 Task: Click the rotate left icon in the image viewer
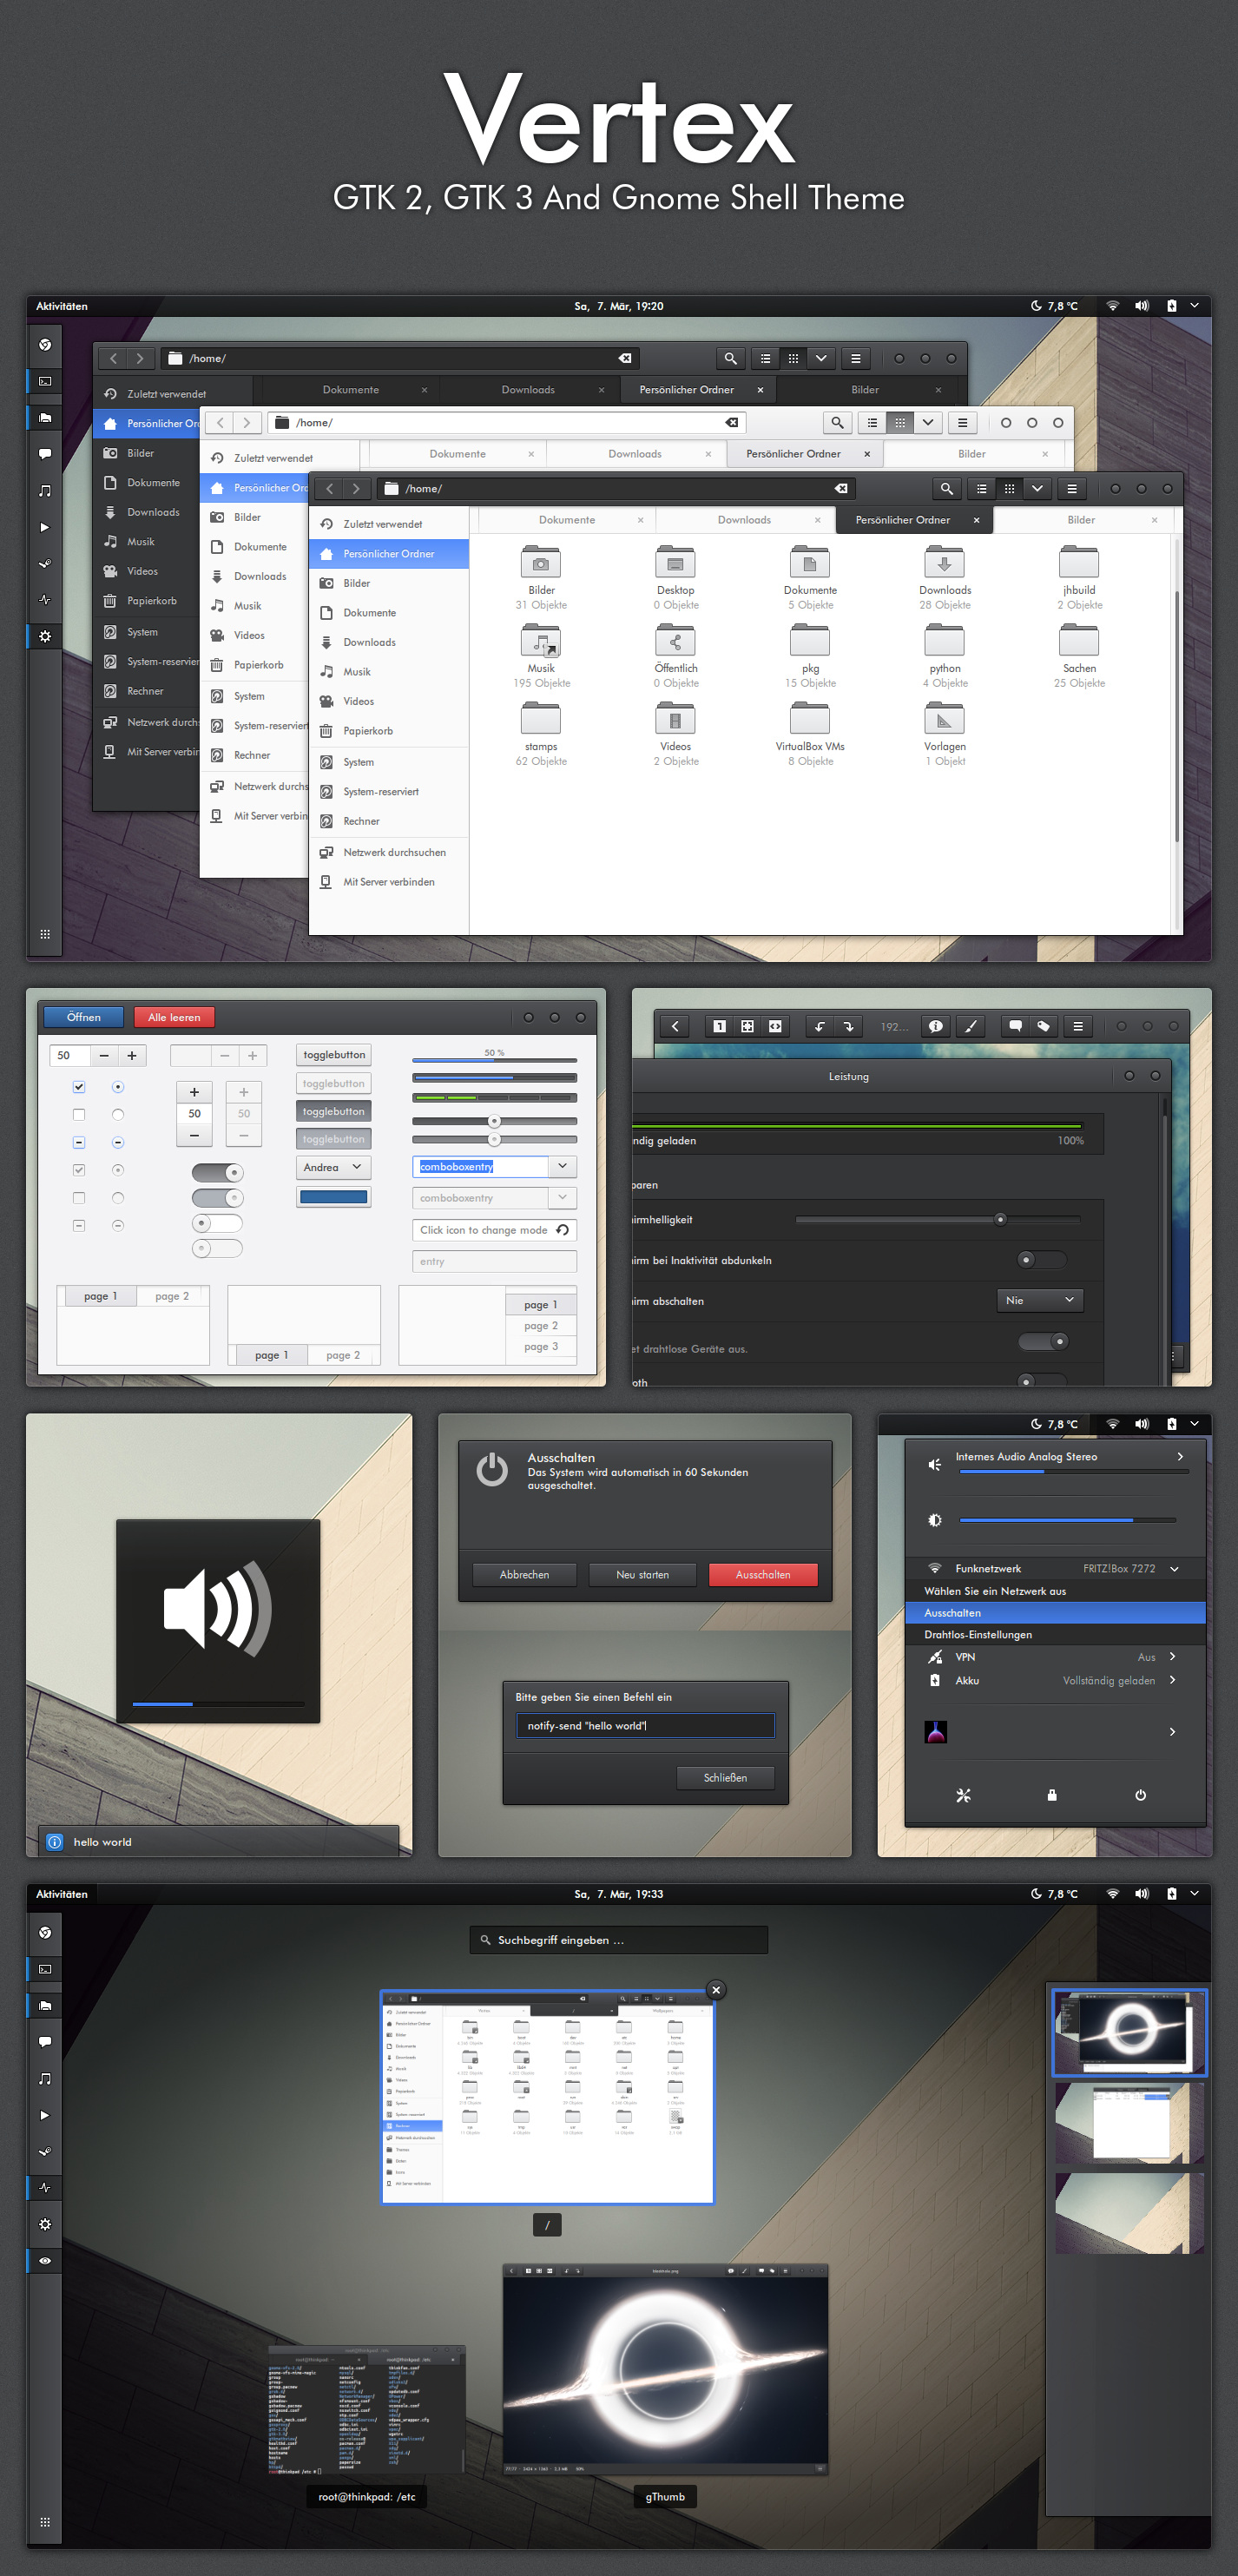819,1026
